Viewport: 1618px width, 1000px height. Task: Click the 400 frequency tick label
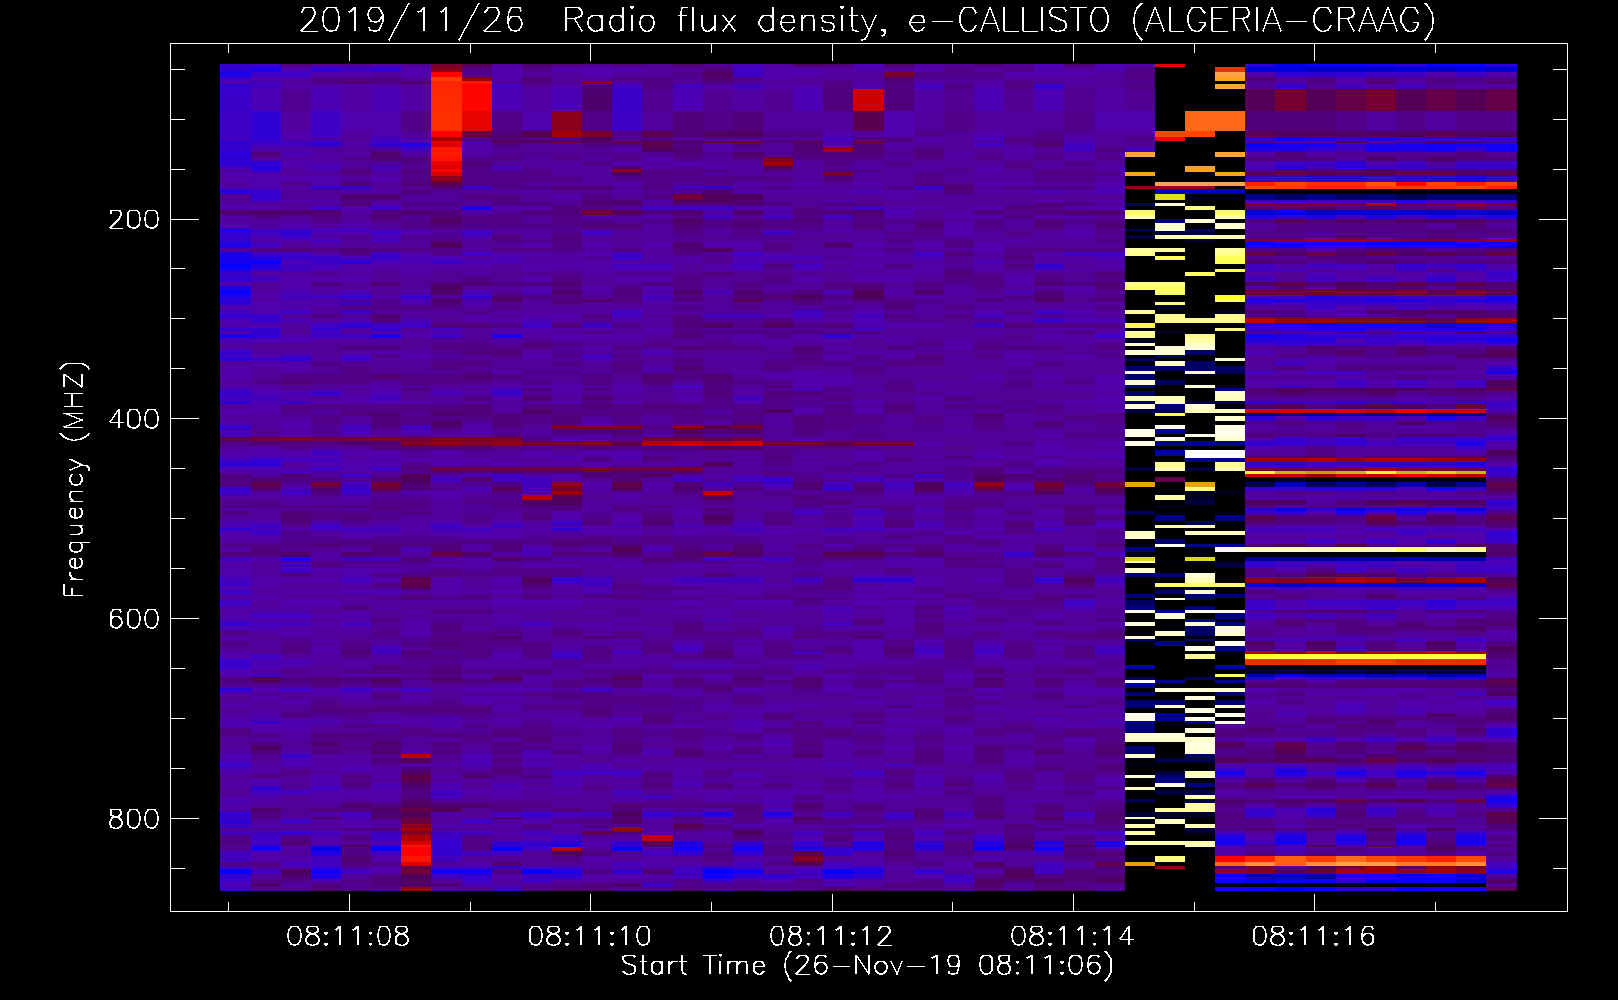coord(134,418)
